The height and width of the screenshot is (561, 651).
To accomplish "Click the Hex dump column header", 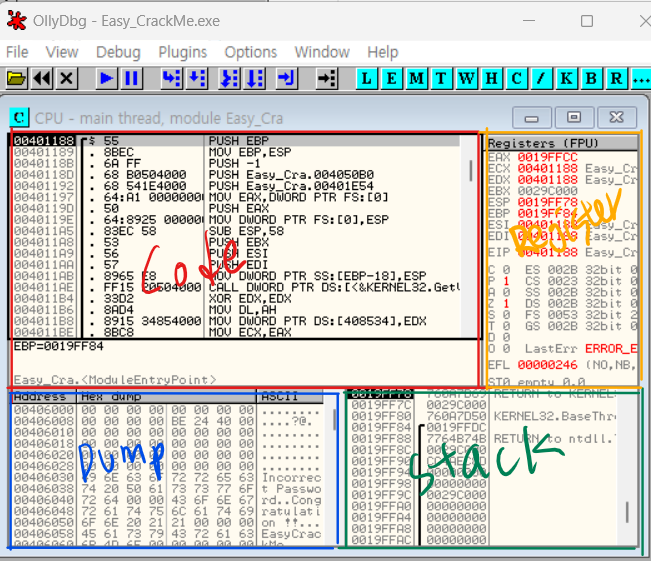I will [166, 397].
